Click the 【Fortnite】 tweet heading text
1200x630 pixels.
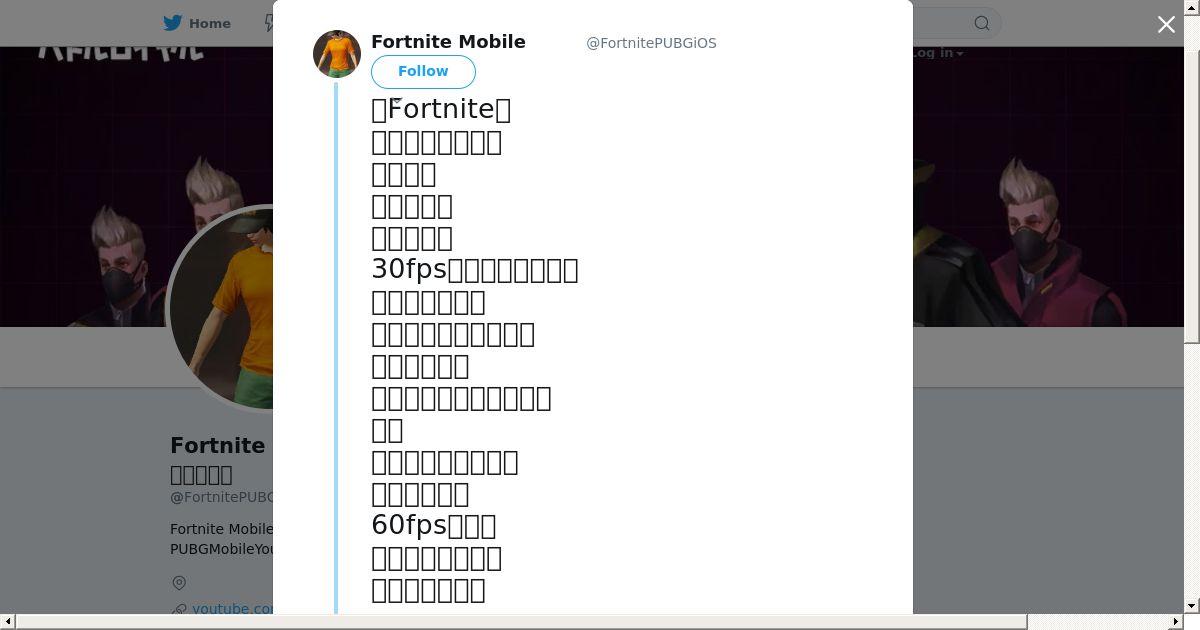(441, 109)
